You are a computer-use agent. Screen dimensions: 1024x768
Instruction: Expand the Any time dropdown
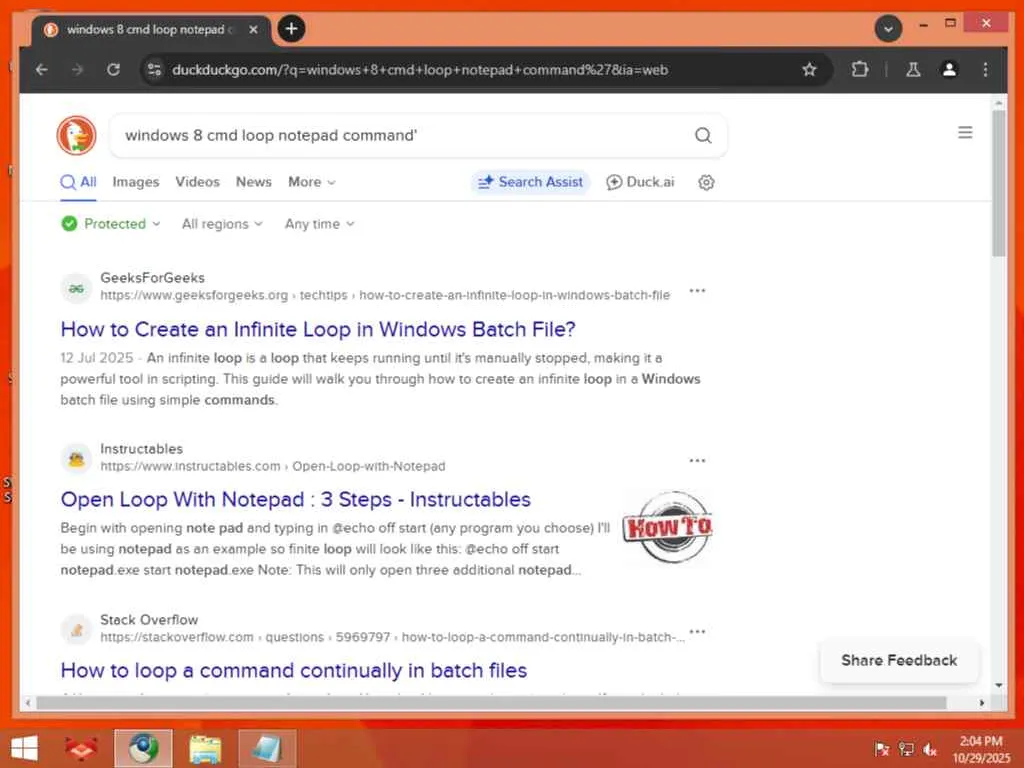[x=319, y=224]
